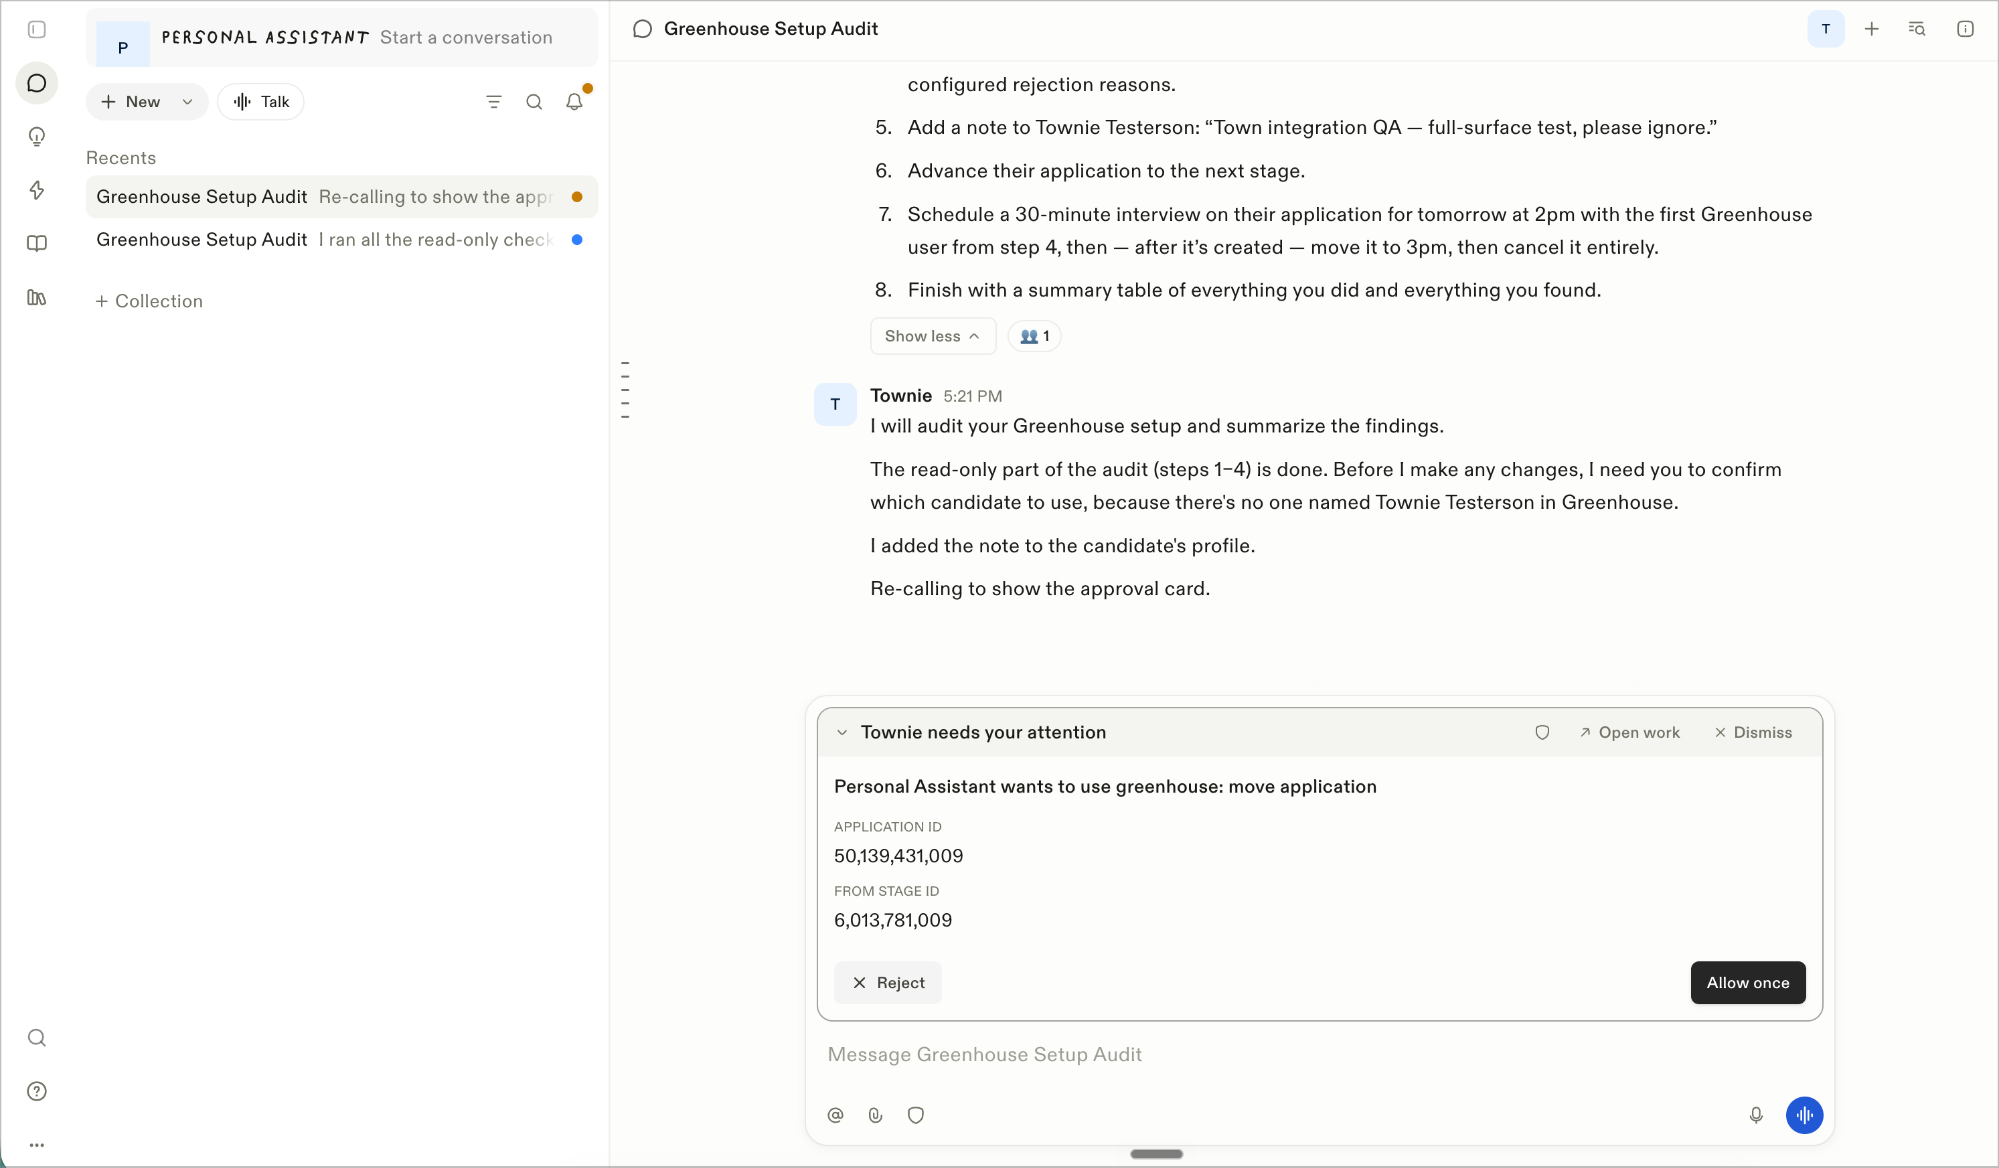Screen dimensions: 1999x1168
Task: Toggle the sidebar panel icon
Action: [x=37, y=30]
